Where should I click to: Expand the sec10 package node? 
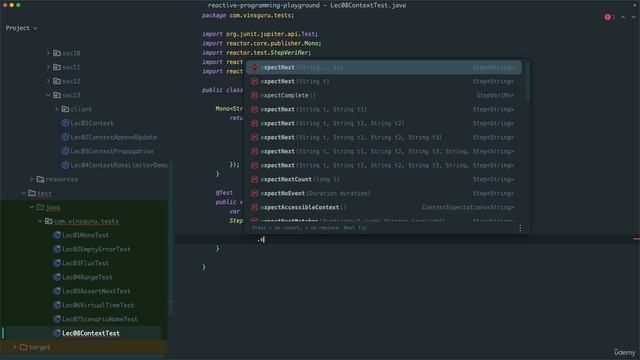click(48, 53)
